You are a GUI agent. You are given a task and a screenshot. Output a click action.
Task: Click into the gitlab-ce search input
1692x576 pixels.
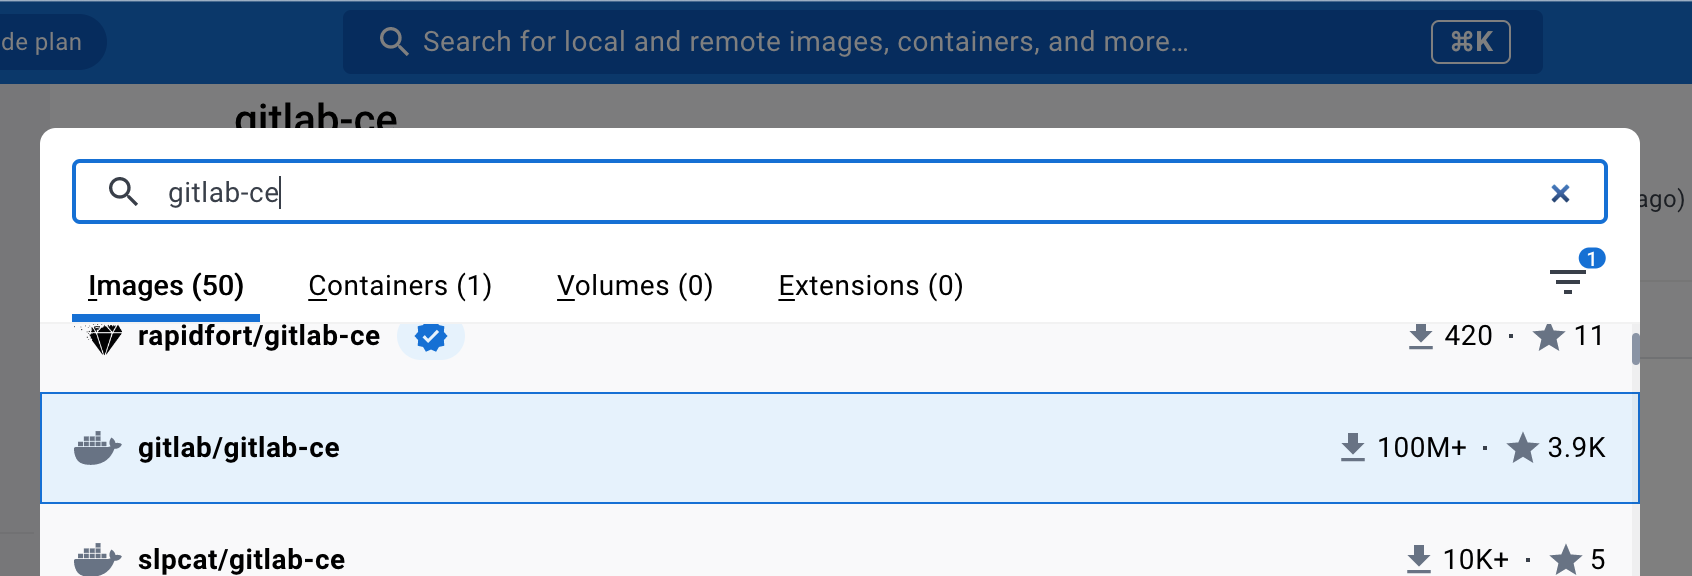coord(839,192)
